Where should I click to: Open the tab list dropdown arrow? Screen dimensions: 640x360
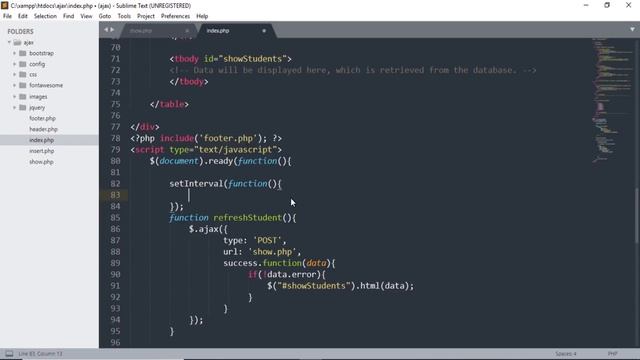[632, 29]
